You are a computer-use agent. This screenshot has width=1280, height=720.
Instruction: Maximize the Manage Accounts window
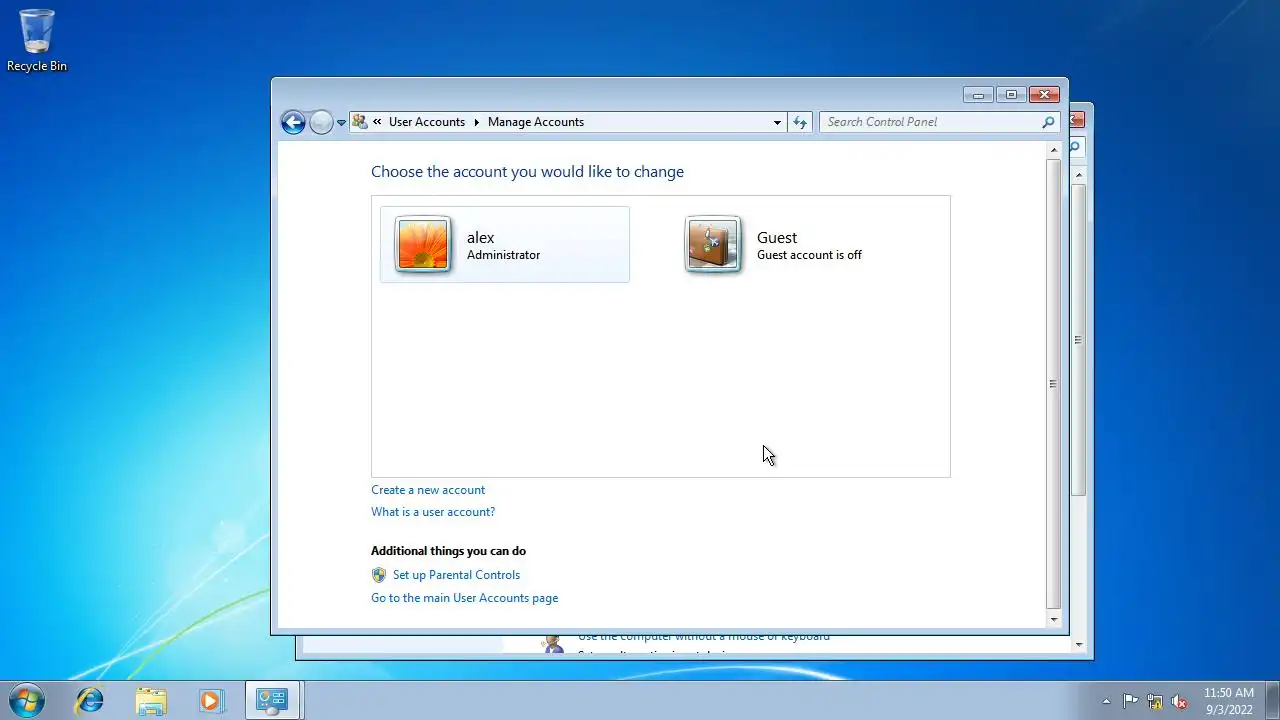click(1011, 95)
